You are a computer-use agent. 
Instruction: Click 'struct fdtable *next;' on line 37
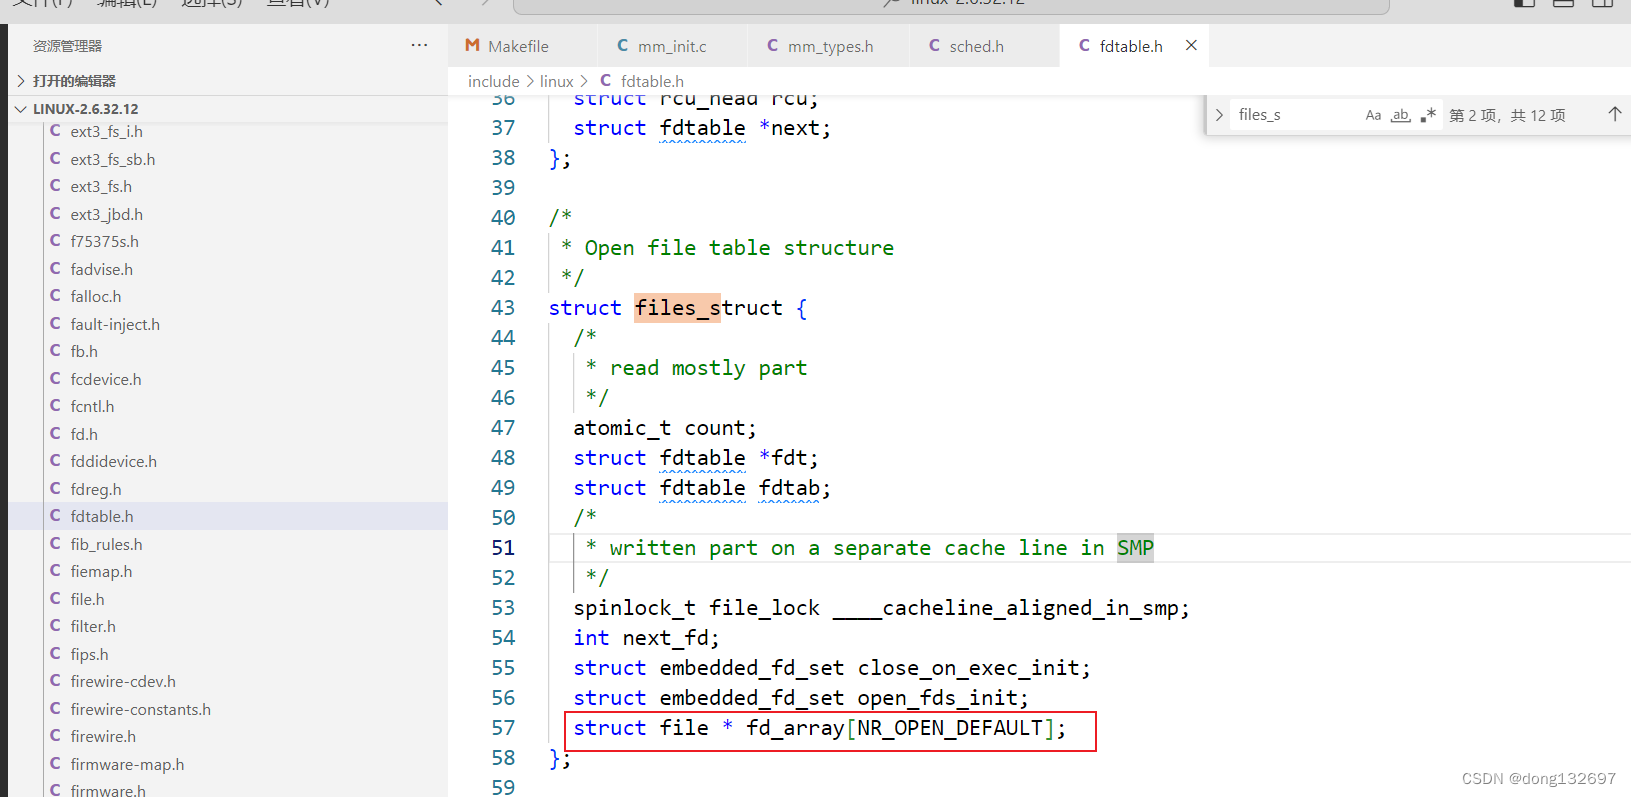(702, 128)
